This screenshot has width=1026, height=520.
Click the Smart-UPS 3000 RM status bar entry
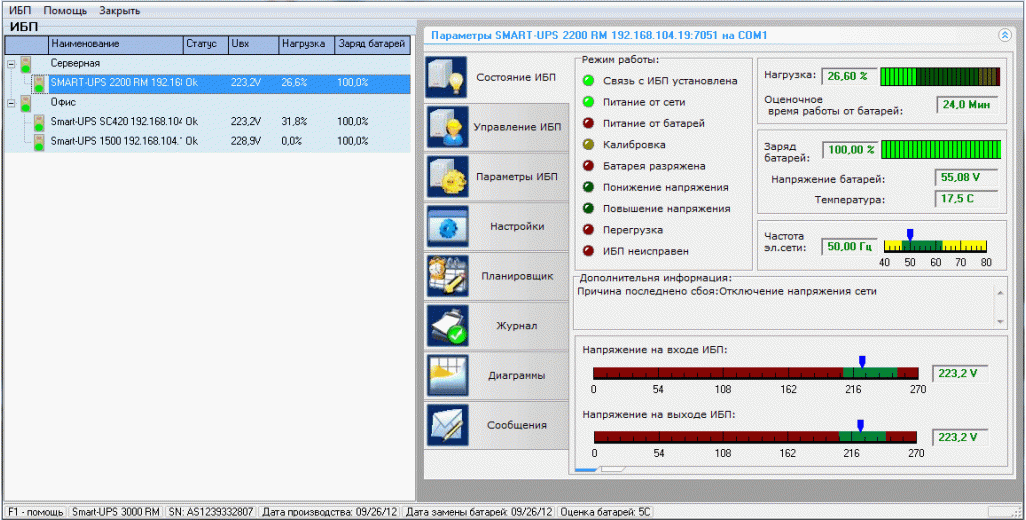pyautogui.click(x=115, y=511)
